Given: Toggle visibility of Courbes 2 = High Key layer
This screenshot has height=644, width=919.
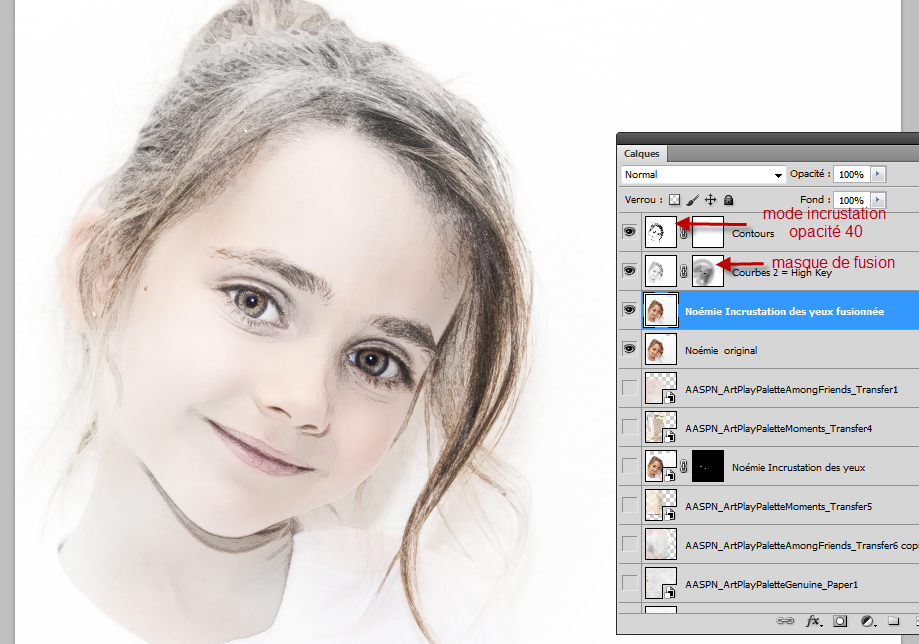Looking at the screenshot, I should (631, 270).
